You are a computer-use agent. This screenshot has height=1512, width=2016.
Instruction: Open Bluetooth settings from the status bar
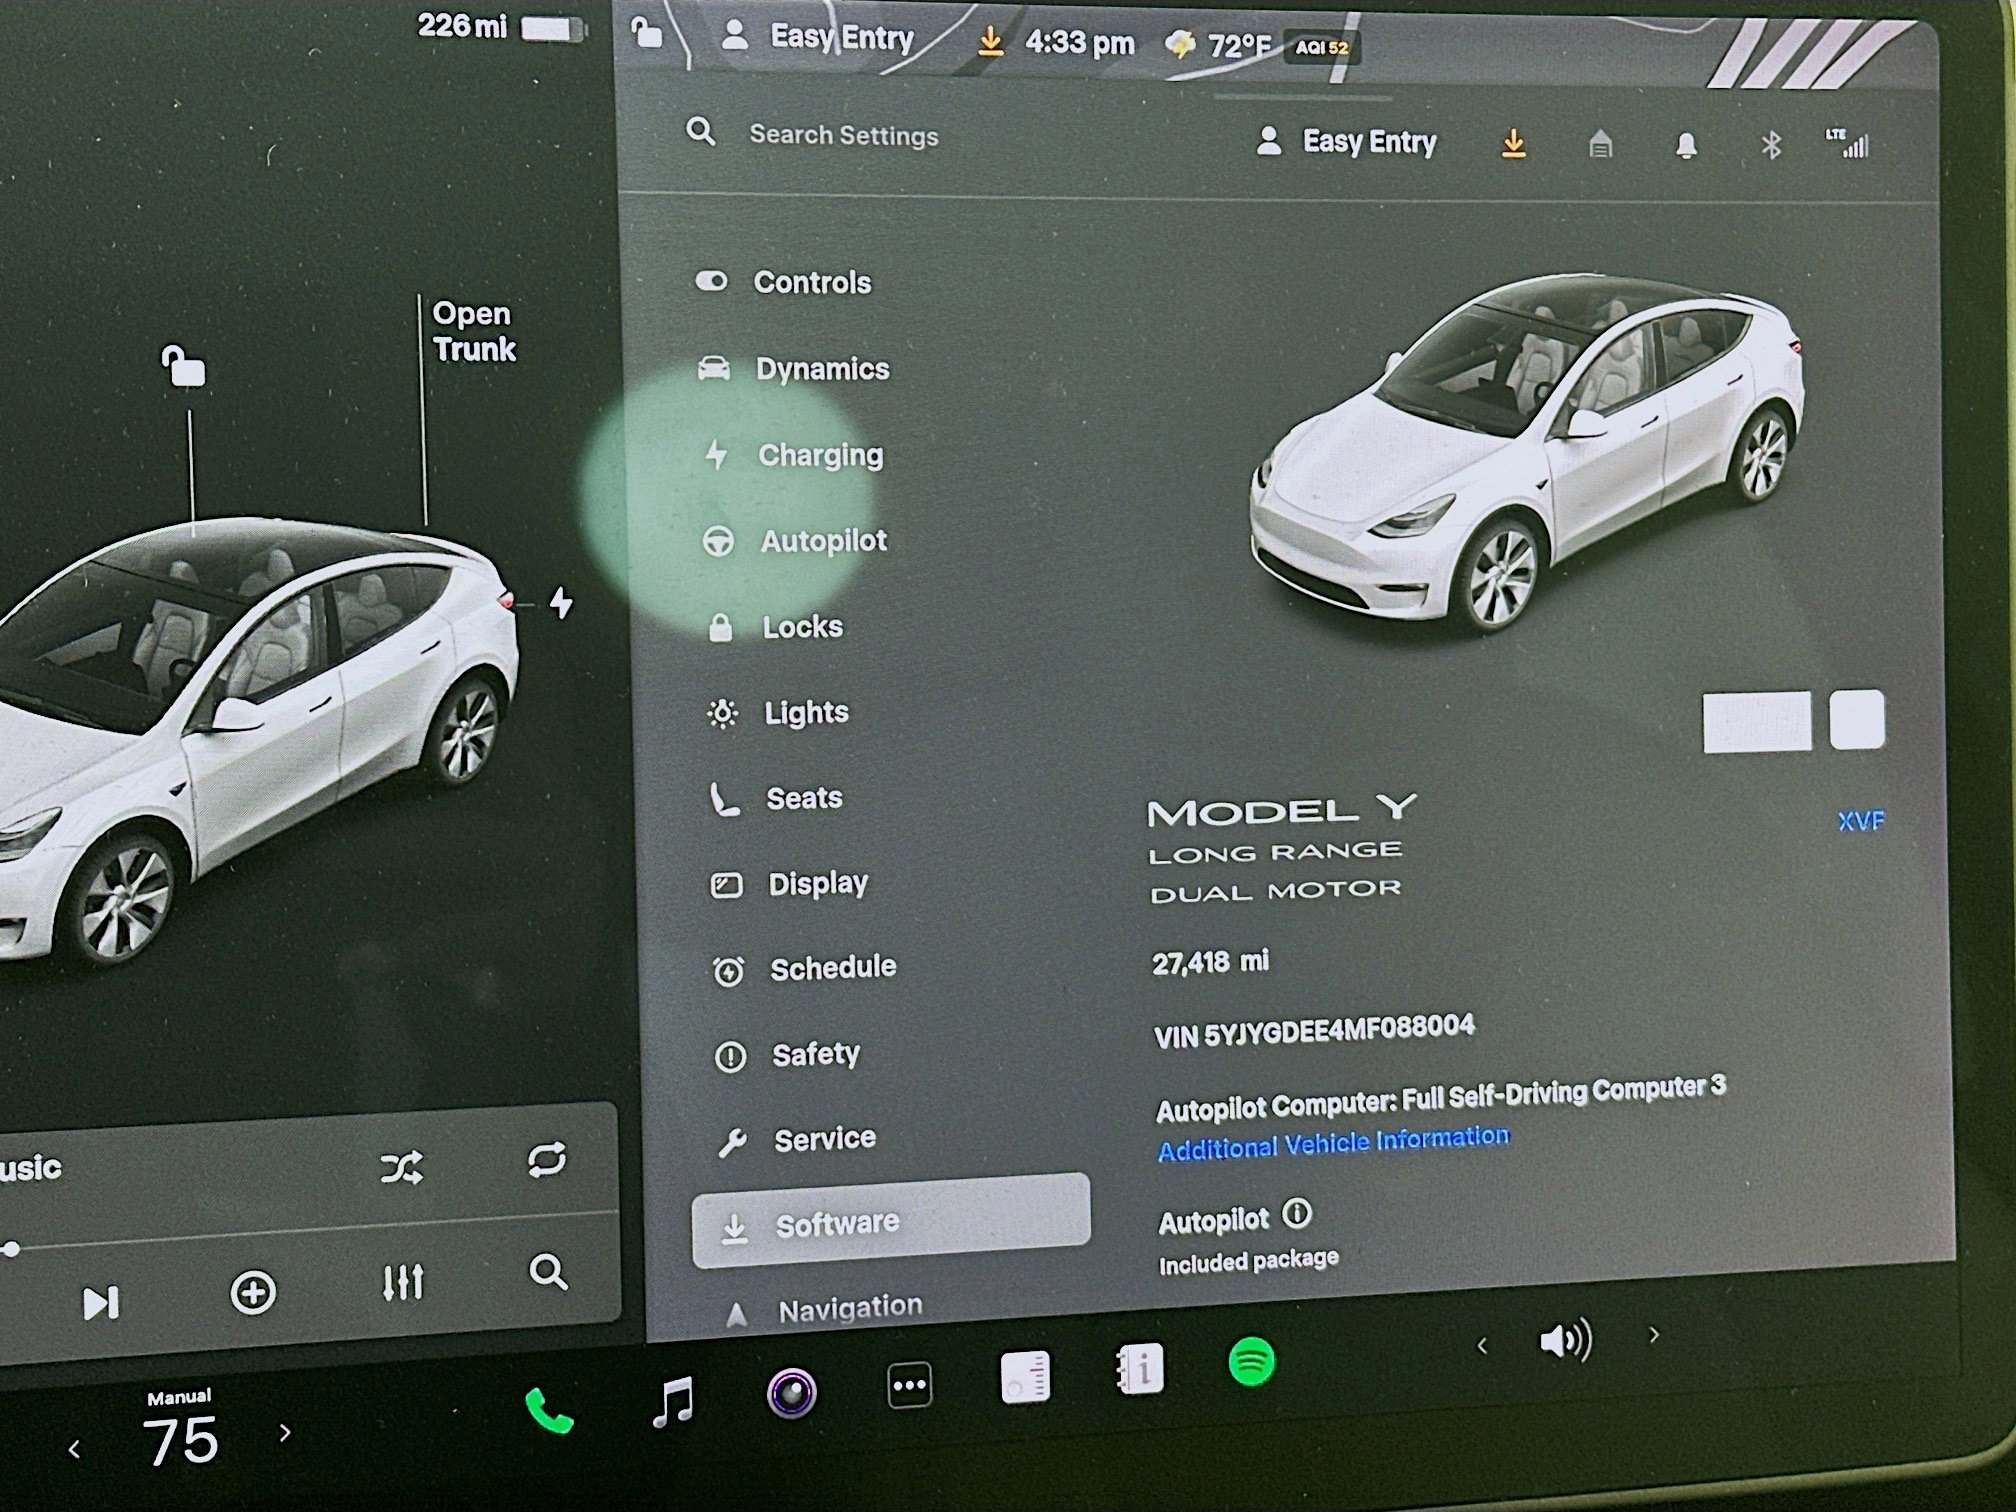[x=1772, y=146]
